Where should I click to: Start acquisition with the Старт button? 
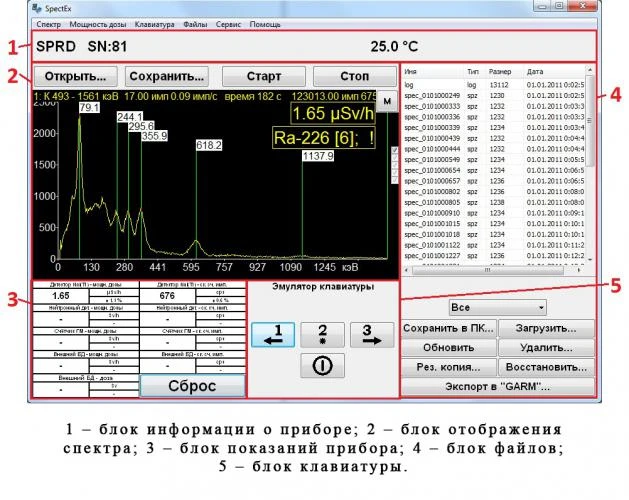click(264, 76)
